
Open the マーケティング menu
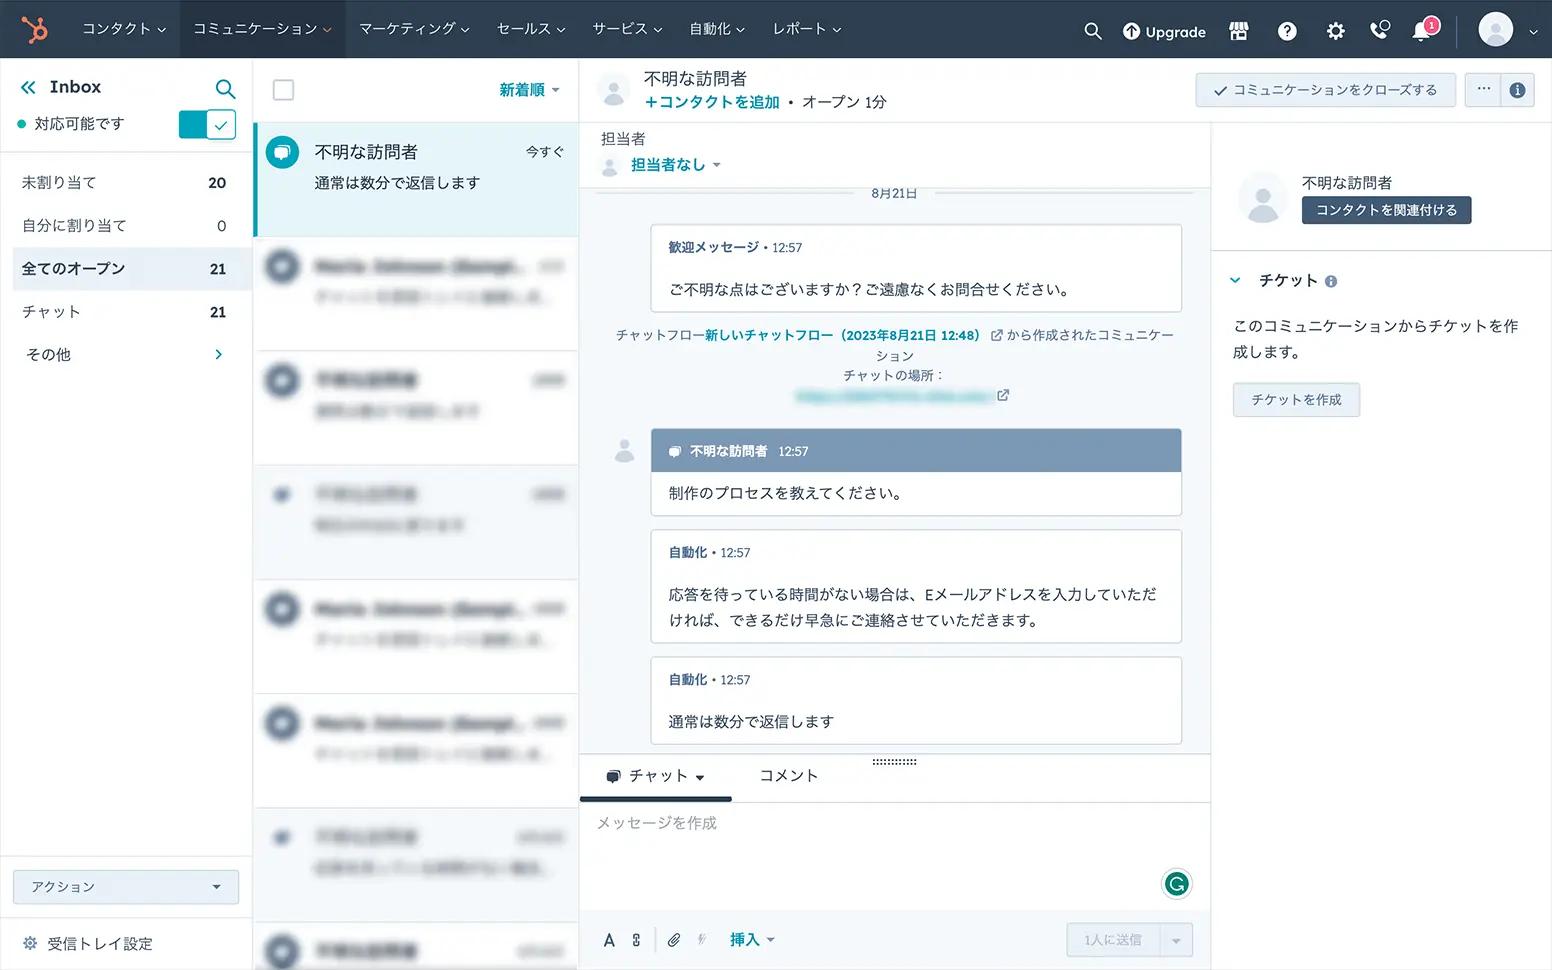(414, 29)
